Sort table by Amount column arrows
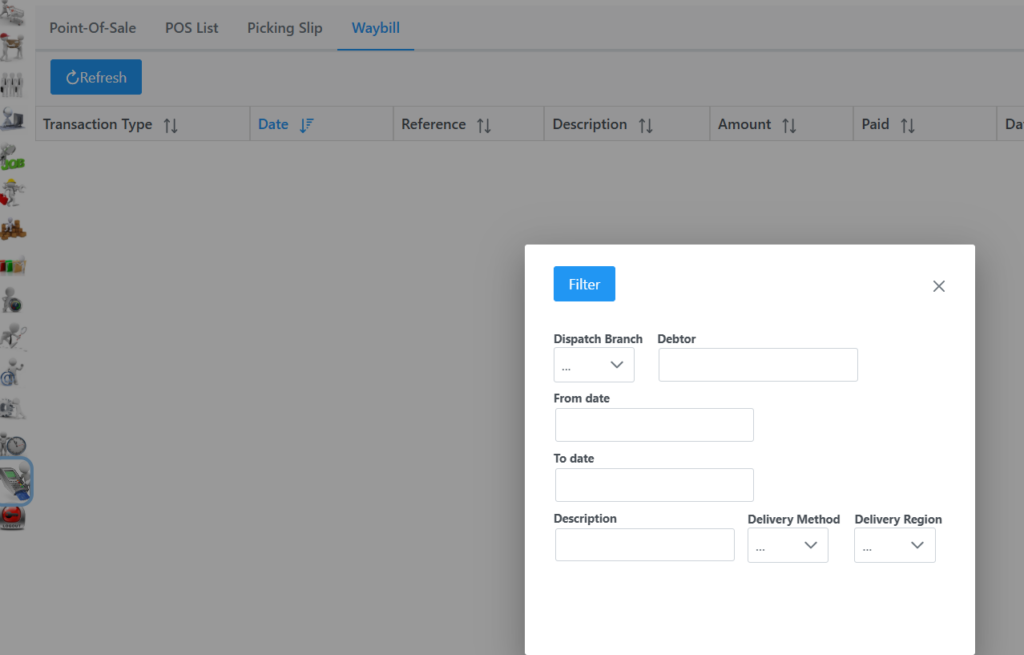 [x=789, y=125]
